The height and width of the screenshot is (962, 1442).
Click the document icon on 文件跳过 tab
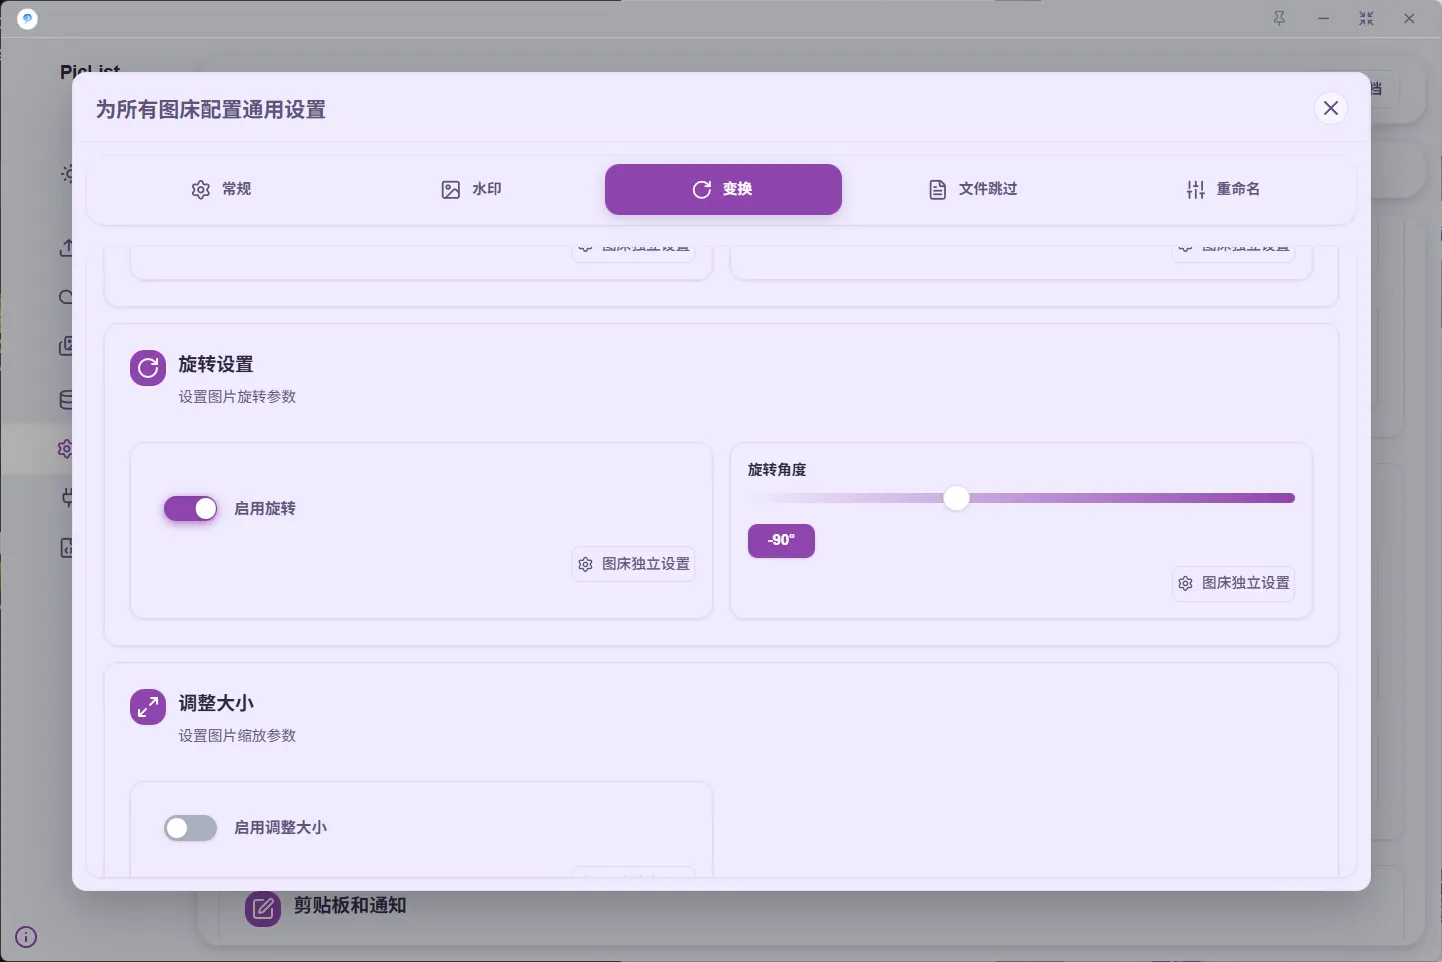937,189
